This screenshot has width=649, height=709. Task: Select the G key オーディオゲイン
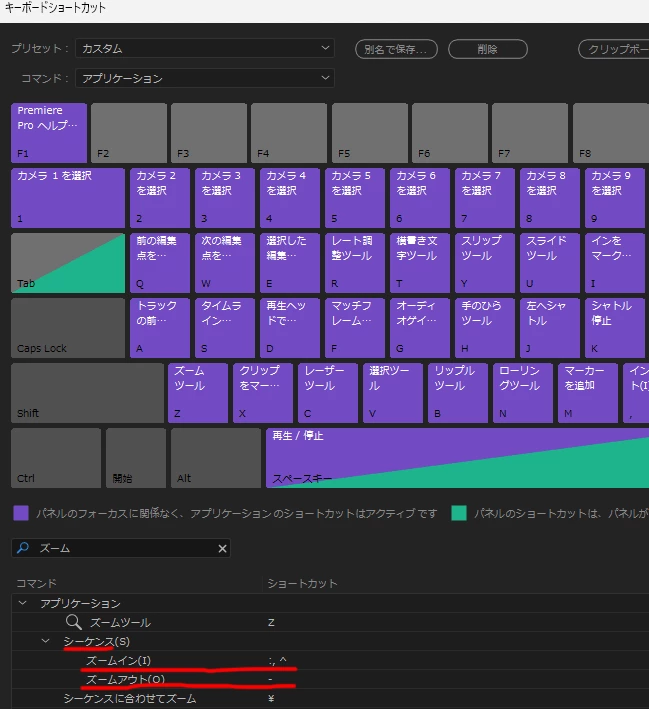pyautogui.click(x=420, y=328)
